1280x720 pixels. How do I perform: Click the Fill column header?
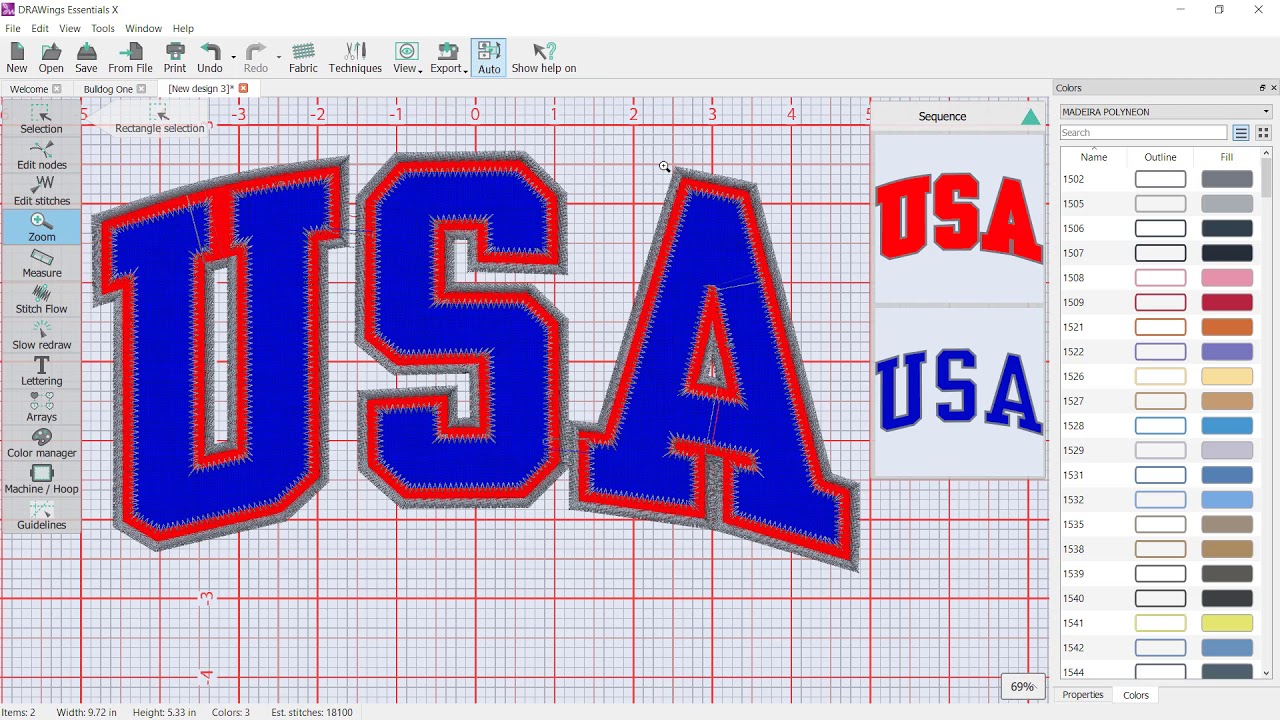click(x=1226, y=157)
